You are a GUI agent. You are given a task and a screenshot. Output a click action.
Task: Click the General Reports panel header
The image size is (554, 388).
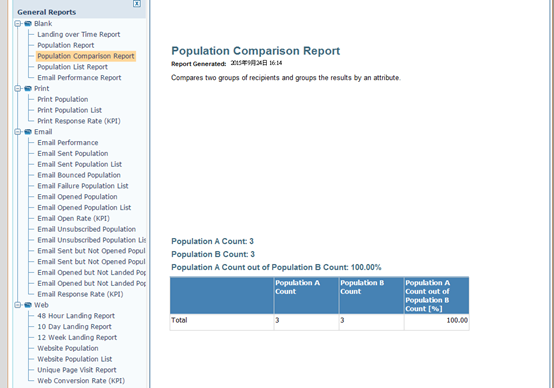(47, 12)
